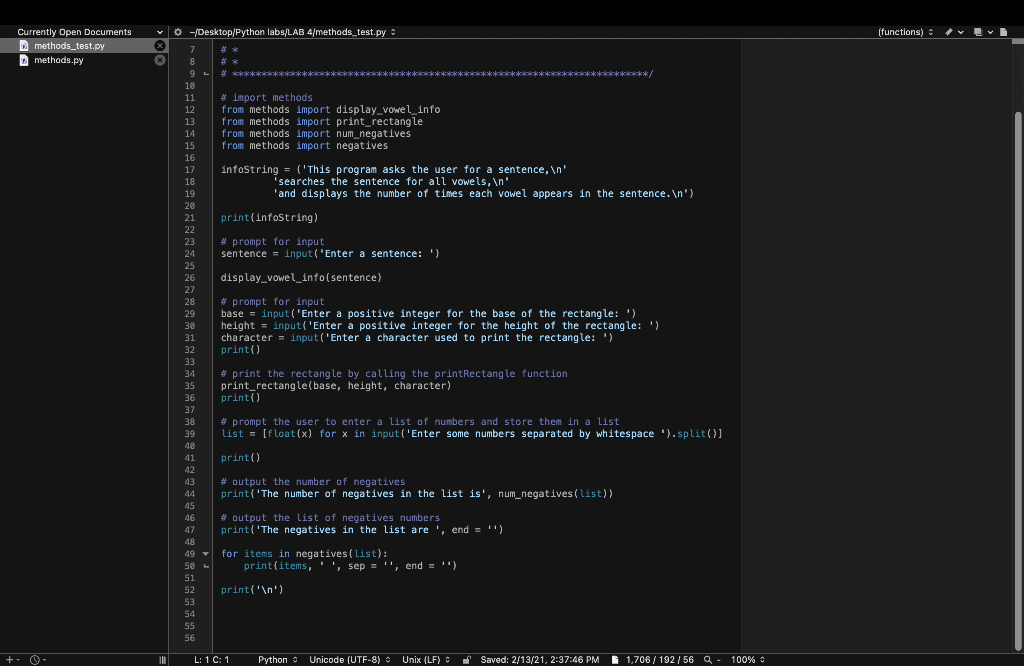The image size is (1024, 666).
Task: Open the Unix (LF) line ending menu
Action: (x=424, y=659)
